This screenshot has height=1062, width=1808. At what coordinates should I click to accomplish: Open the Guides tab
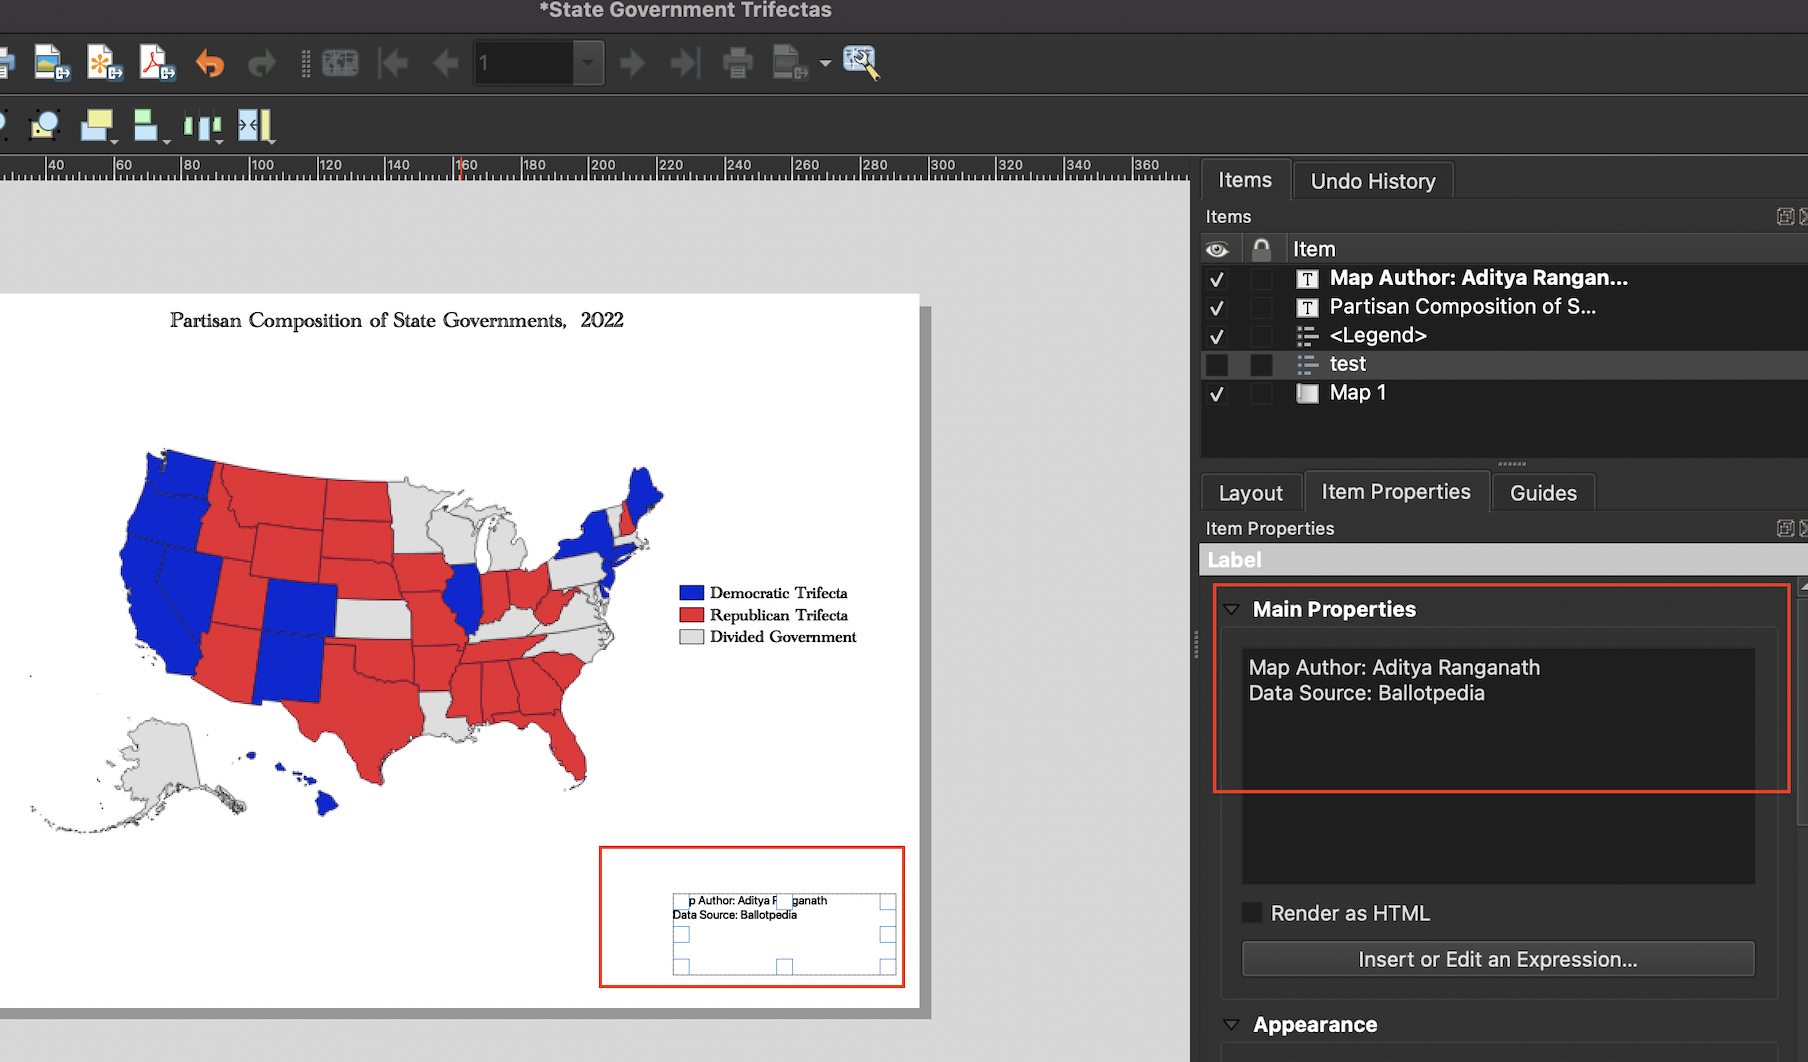click(x=1542, y=493)
